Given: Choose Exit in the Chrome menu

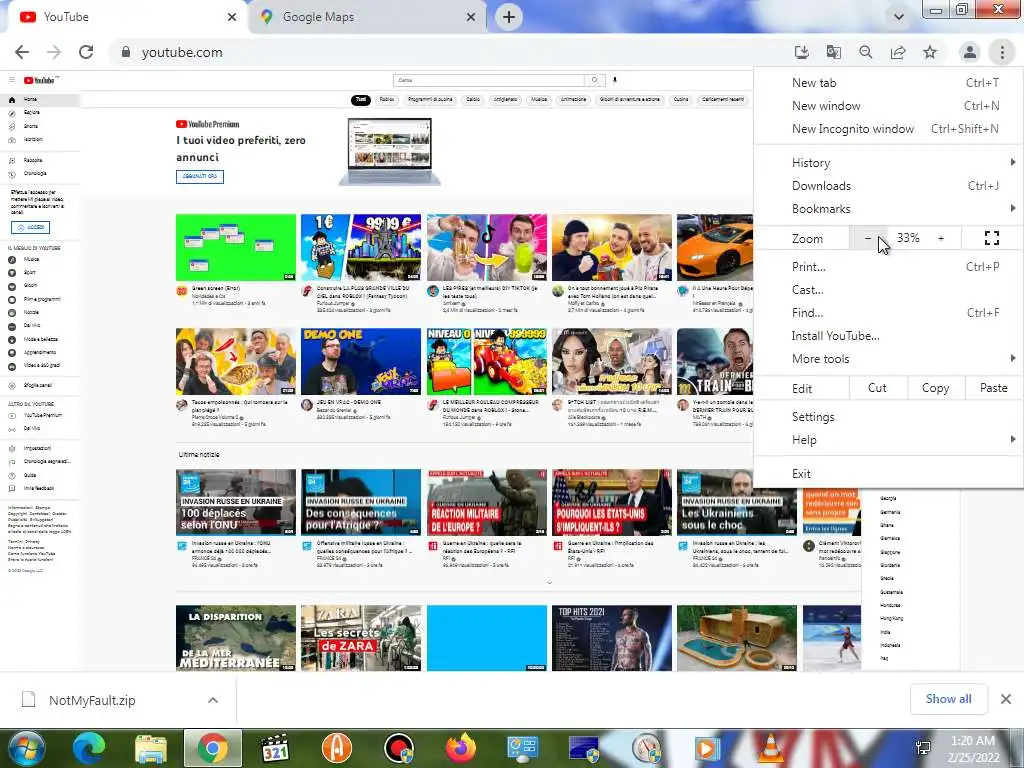Looking at the screenshot, I should [x=888, y=473].
